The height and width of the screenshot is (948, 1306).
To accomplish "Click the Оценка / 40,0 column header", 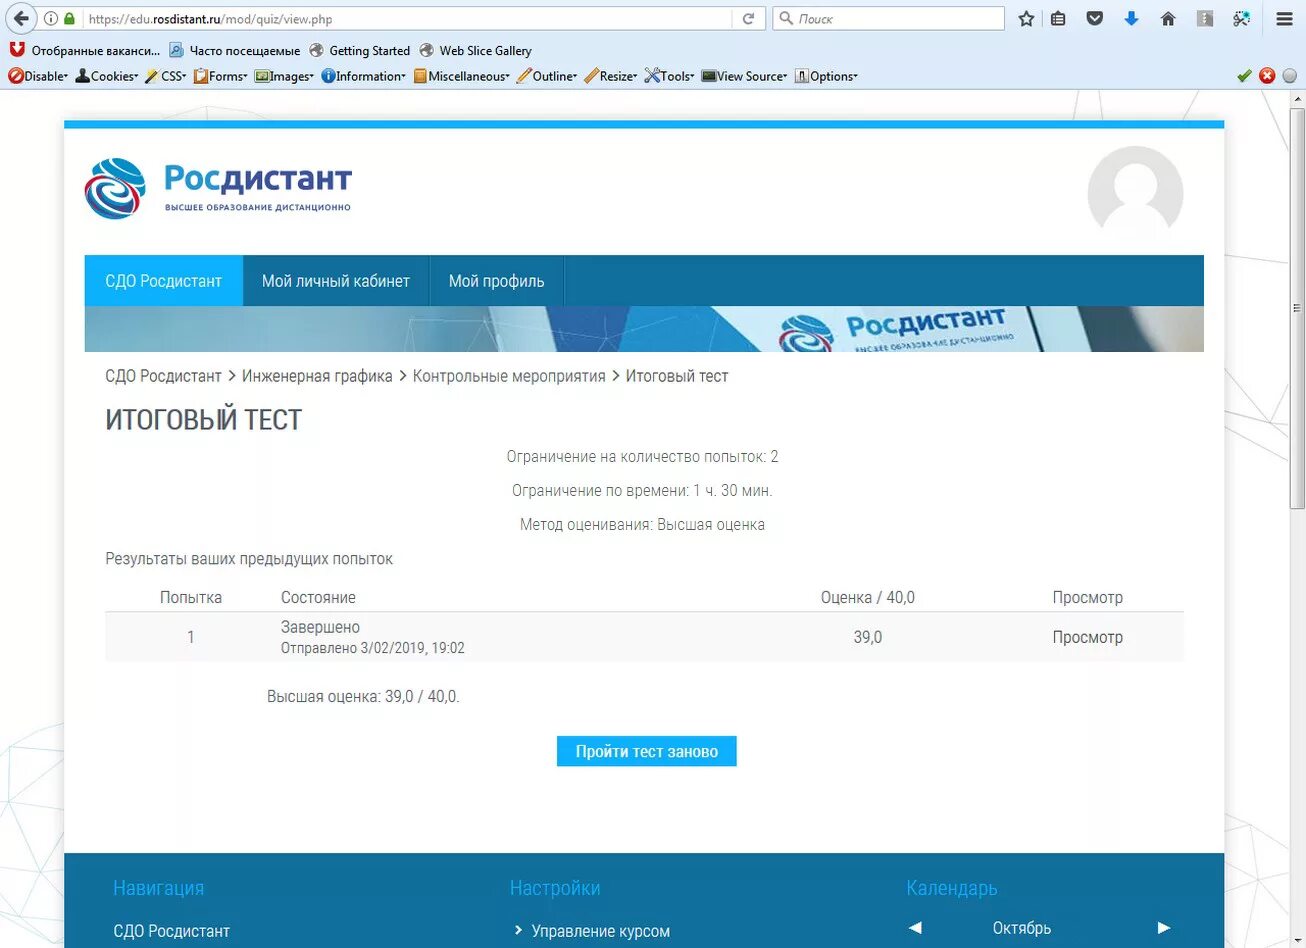I will (868, 597).
